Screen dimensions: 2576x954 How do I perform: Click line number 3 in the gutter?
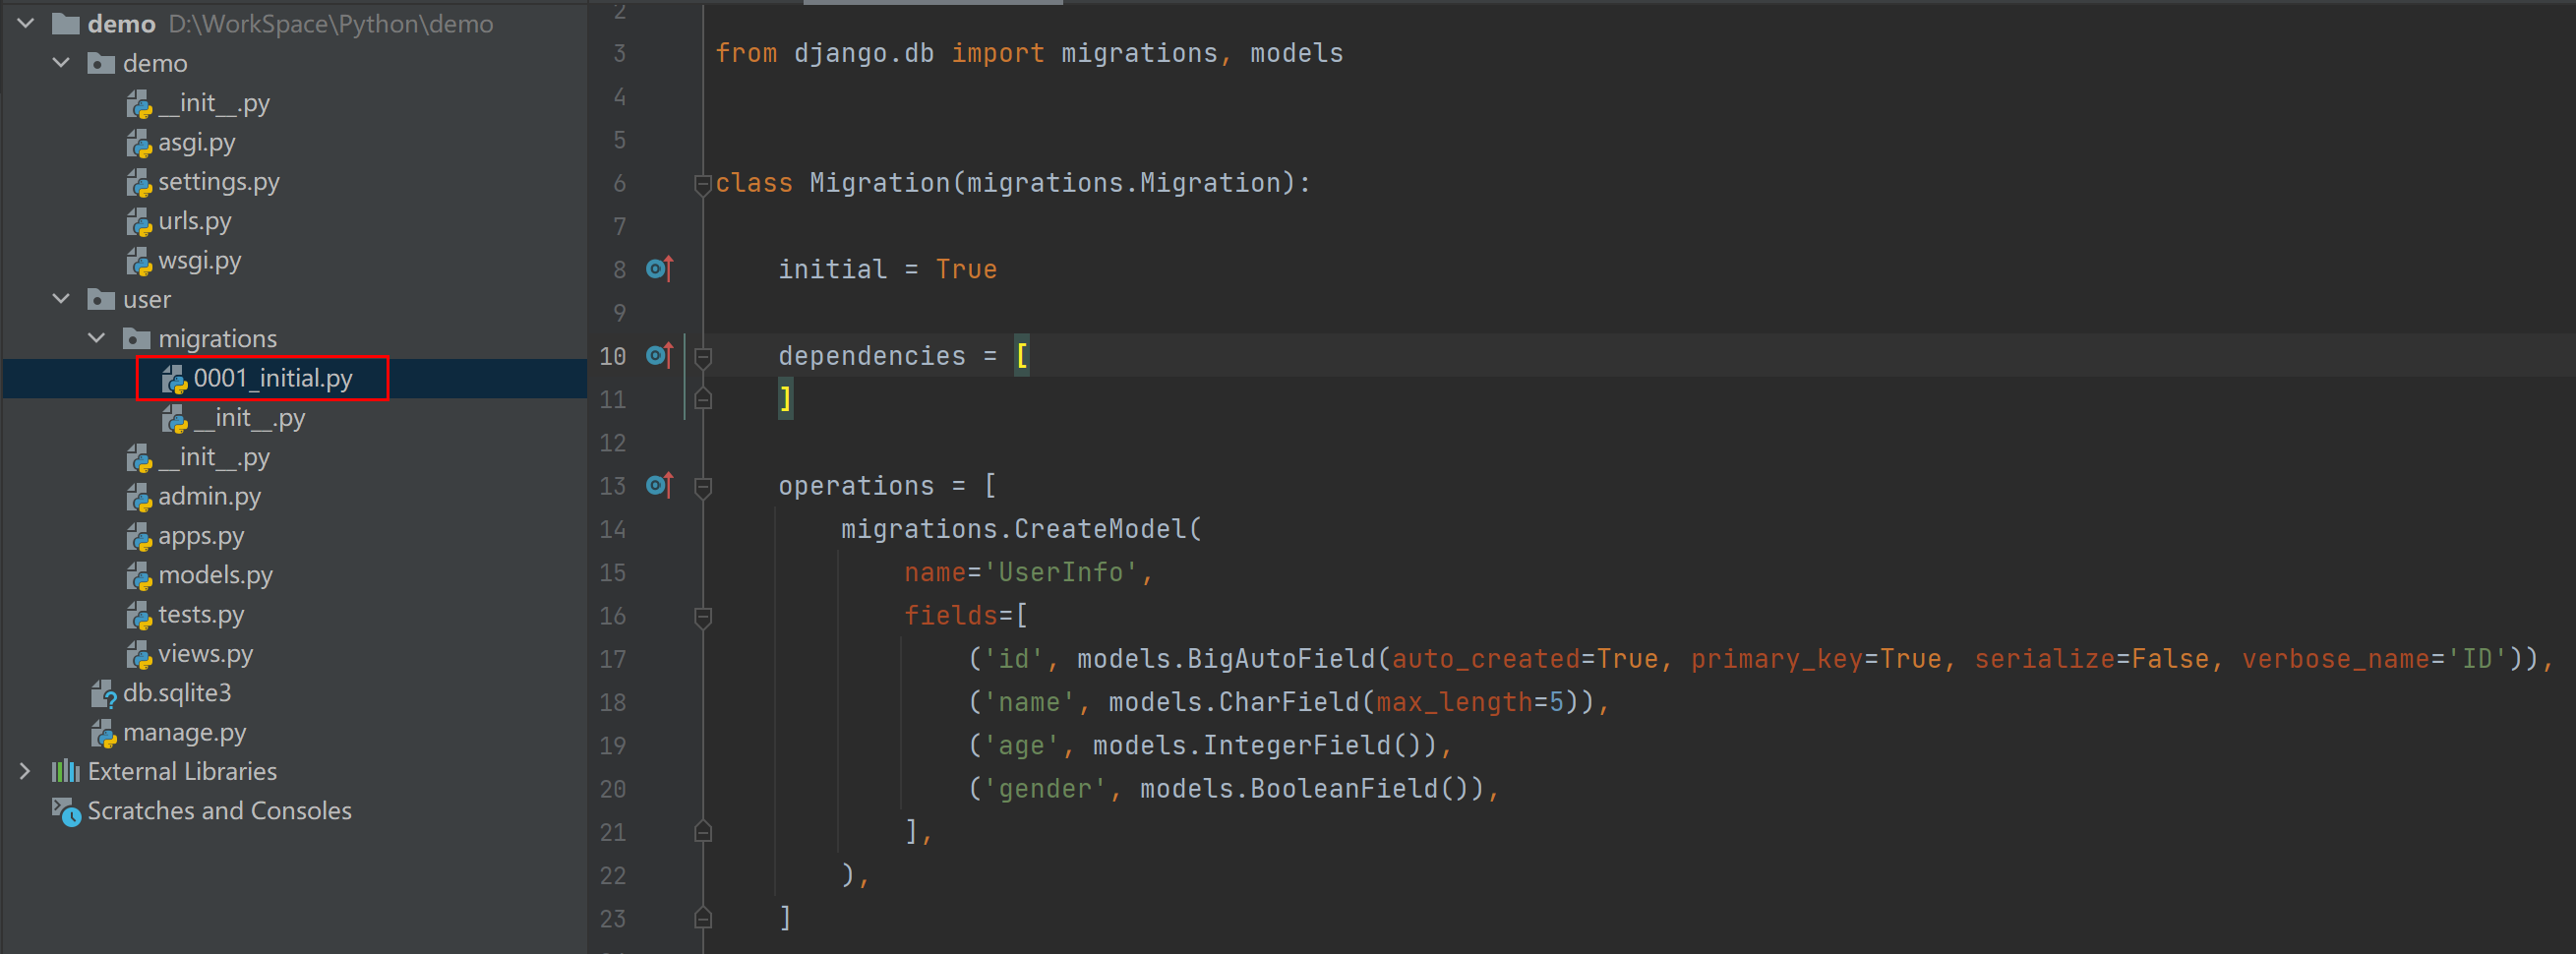click(620, 54)
